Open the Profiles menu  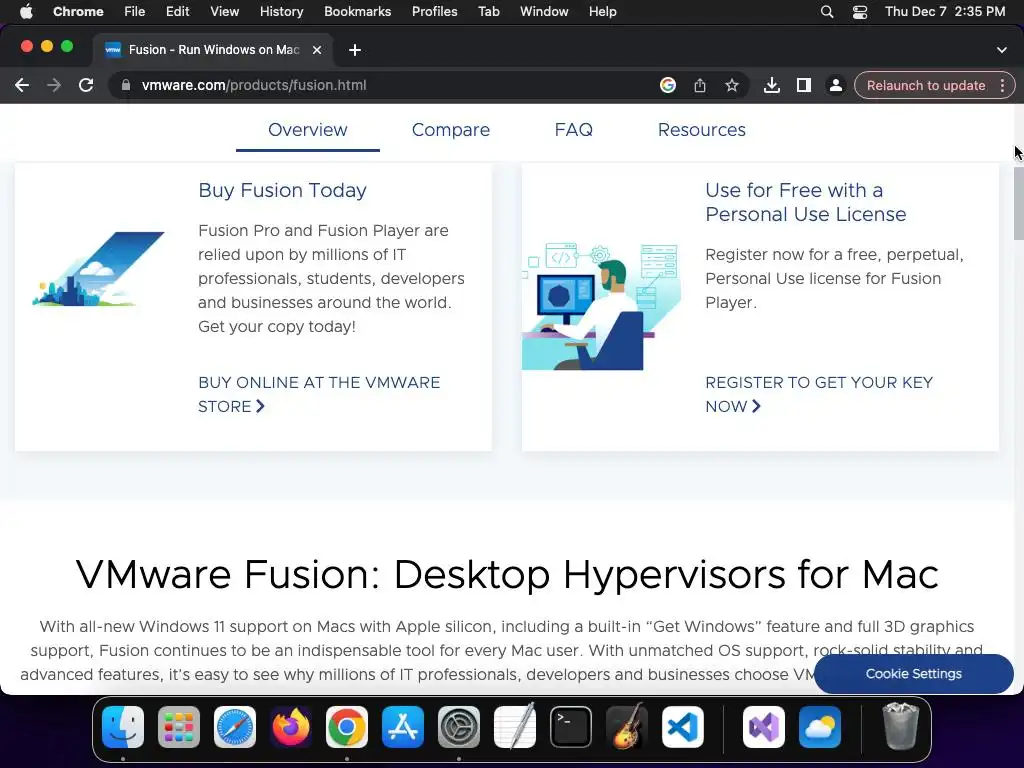pos(434,12)
